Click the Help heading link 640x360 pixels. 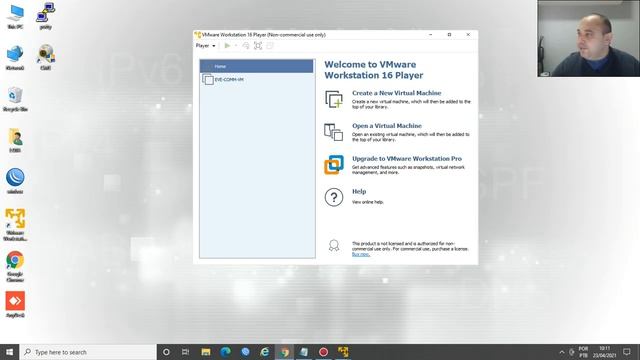coord(359,191)
